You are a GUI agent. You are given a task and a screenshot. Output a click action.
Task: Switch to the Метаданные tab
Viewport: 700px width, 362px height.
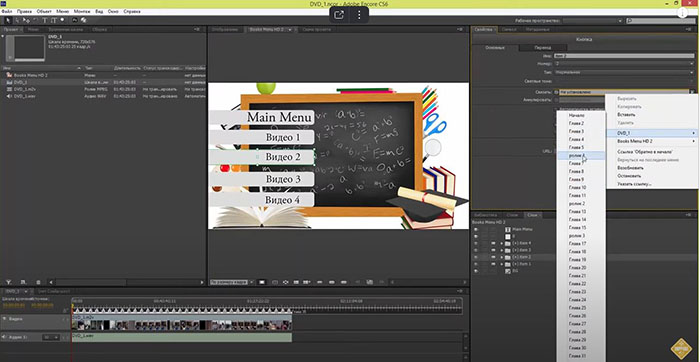pos(537,29)
